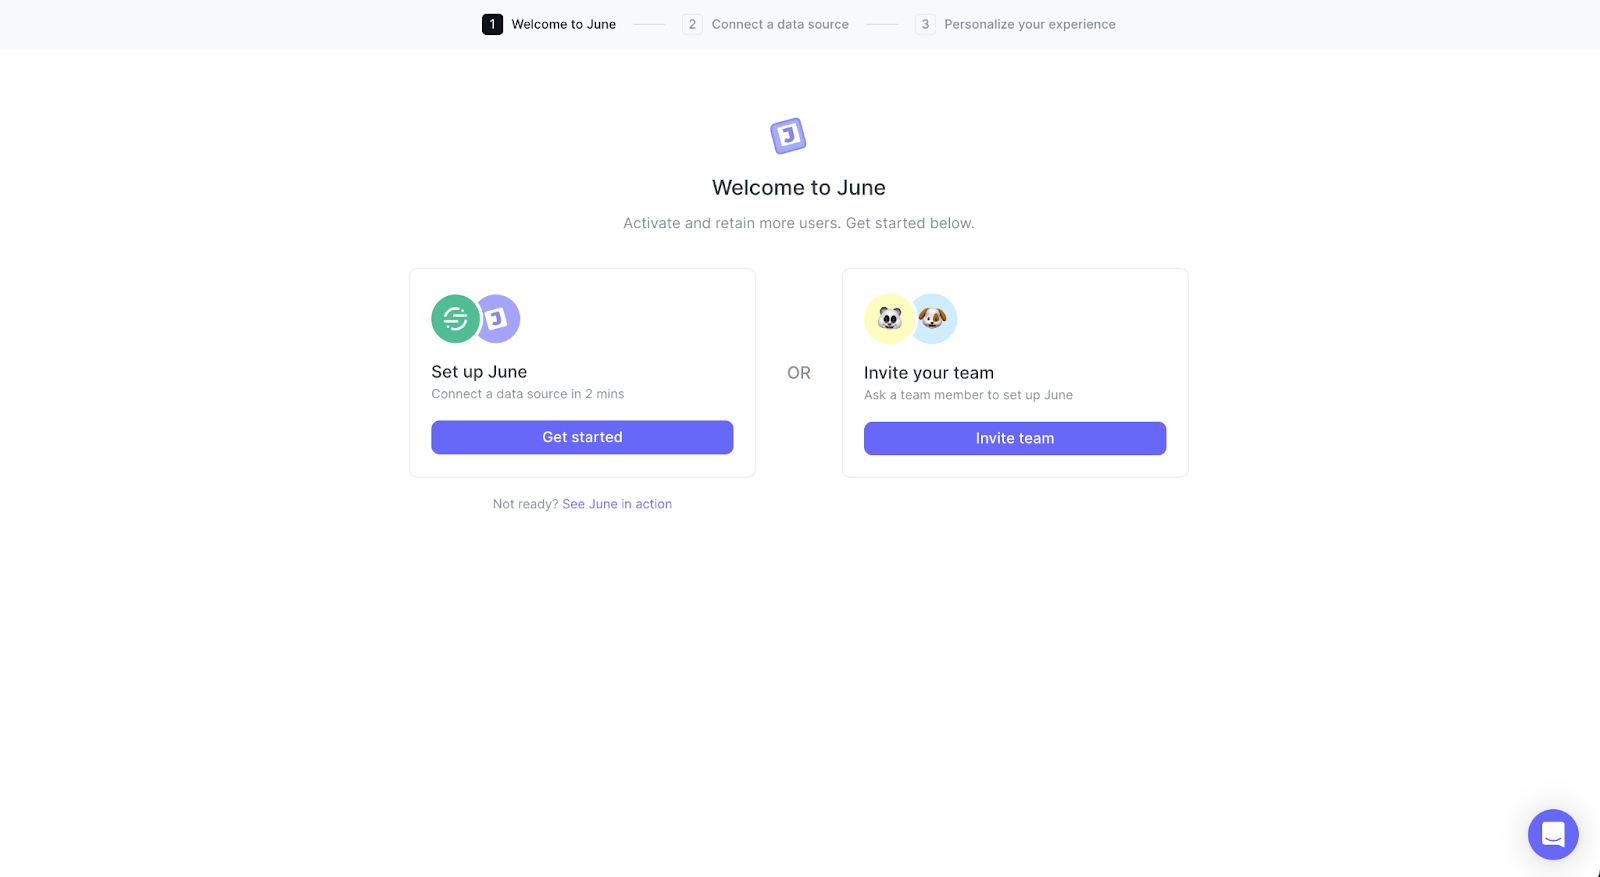The width and height of the screenshot is (1600, 877).
Task: Click the green Segment icon in setup card
Action: click(x=455, y=319)
